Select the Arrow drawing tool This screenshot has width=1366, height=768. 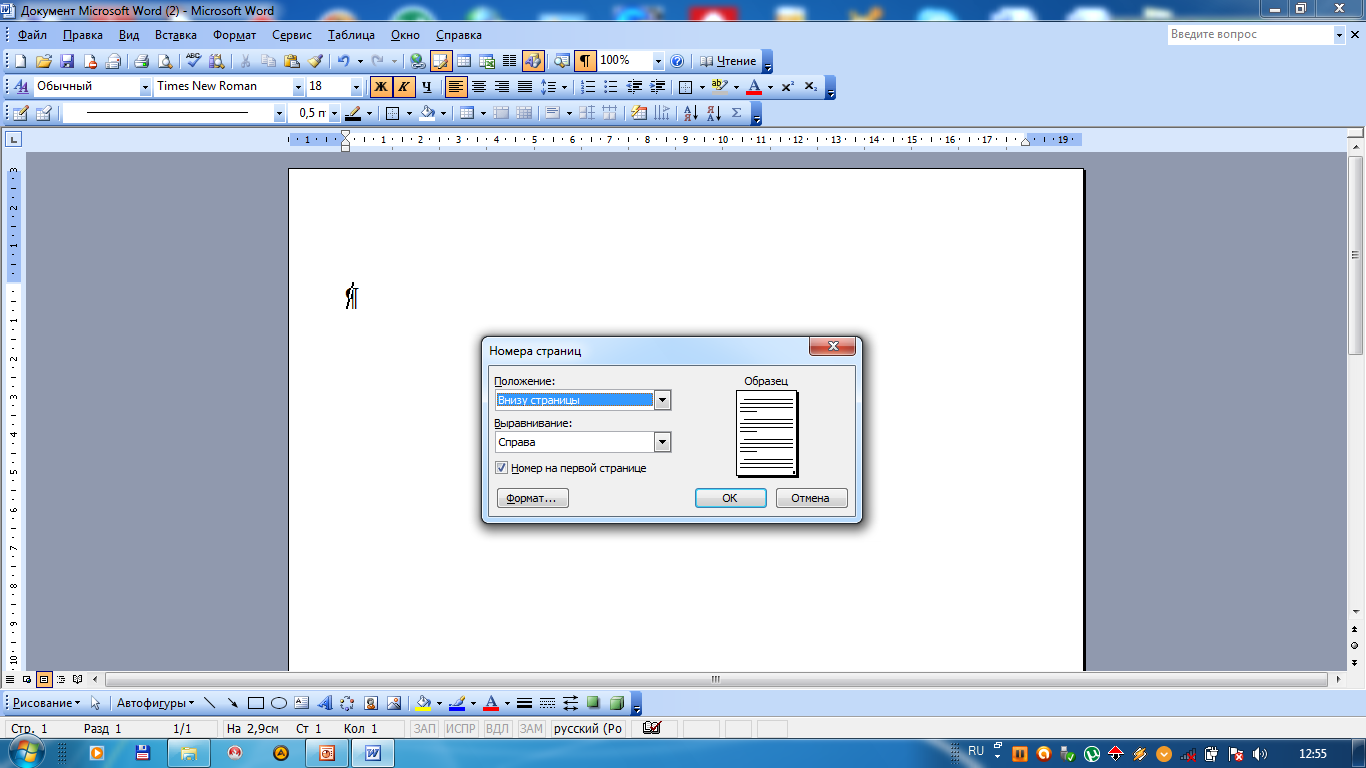[x=233, y=703]
